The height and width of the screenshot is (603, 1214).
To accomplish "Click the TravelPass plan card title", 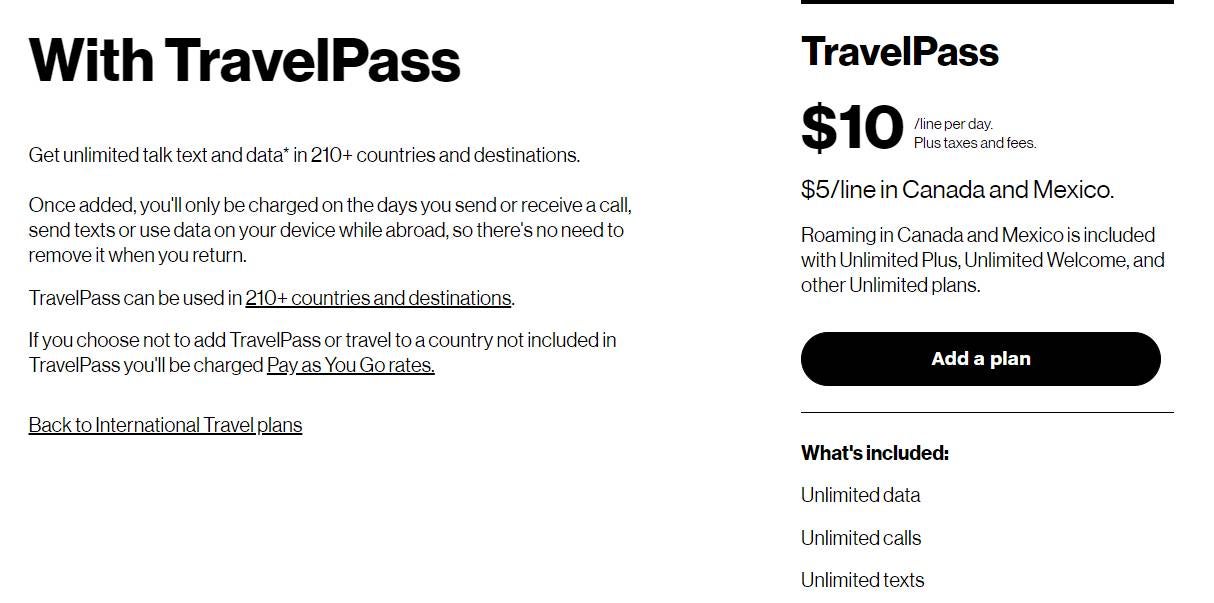I will click(x=899, y=52).
